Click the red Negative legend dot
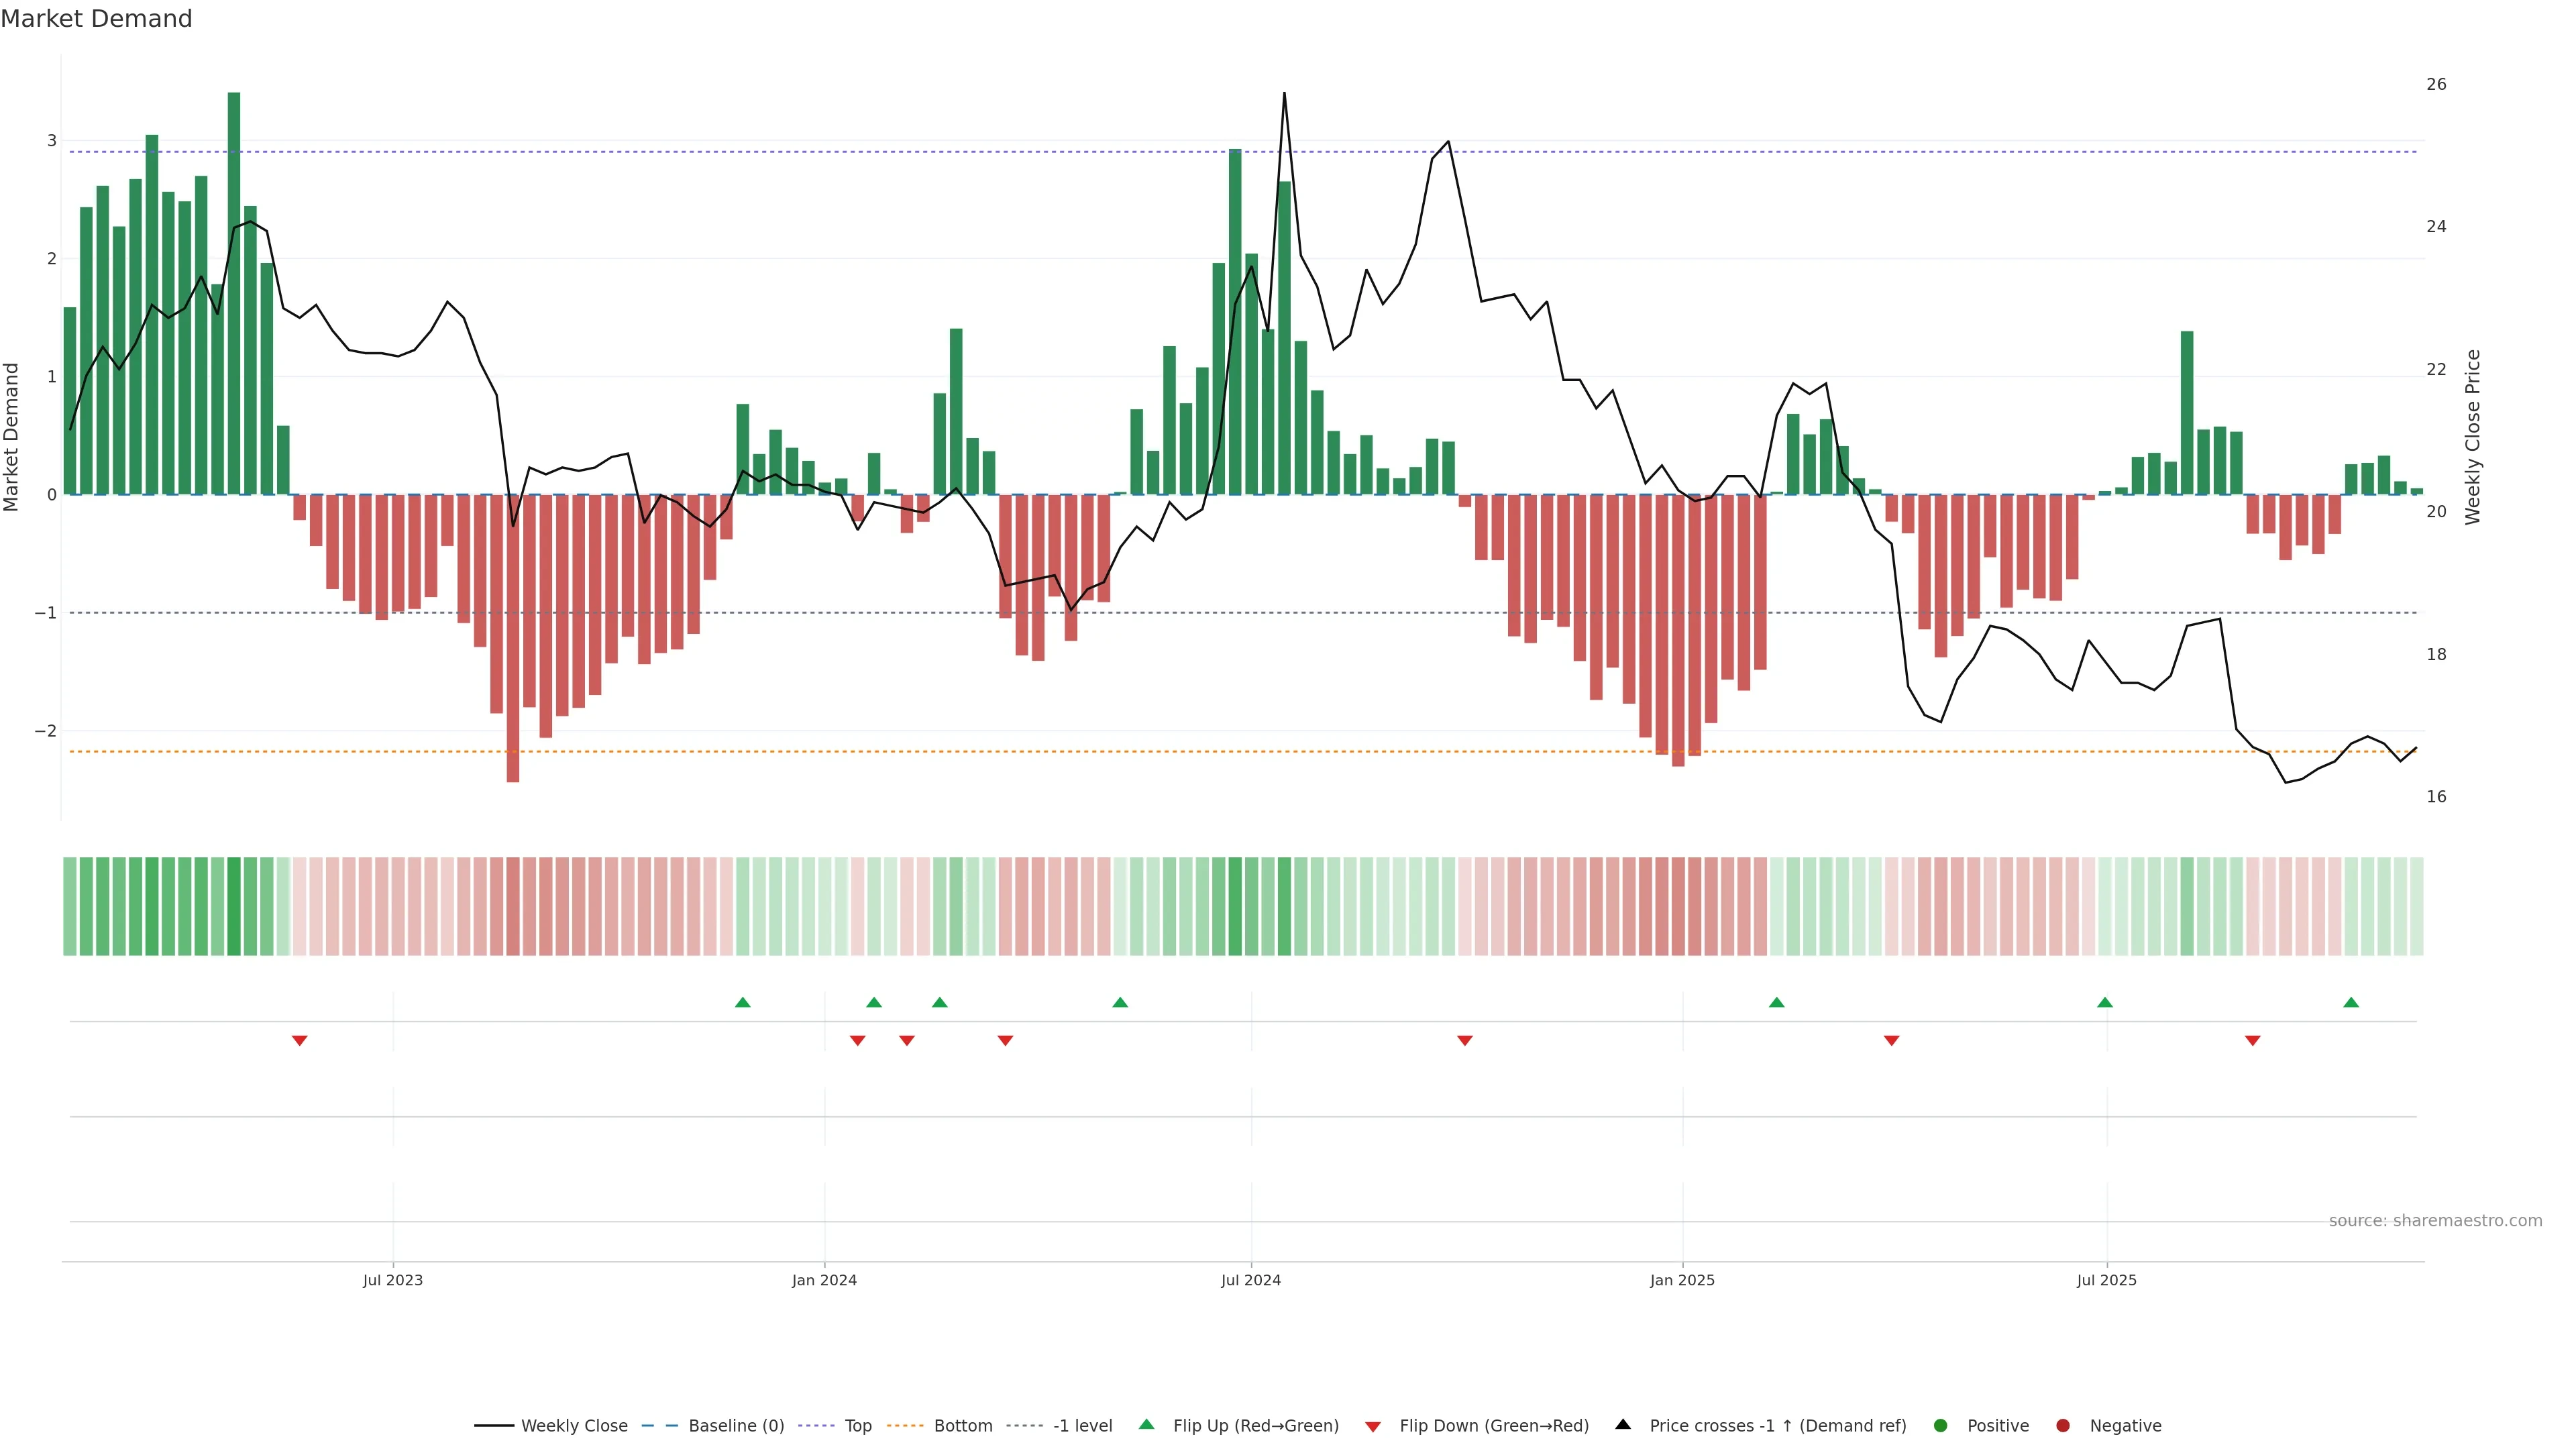The image size is (2576, 1449). click(x=2062, y=1425)
